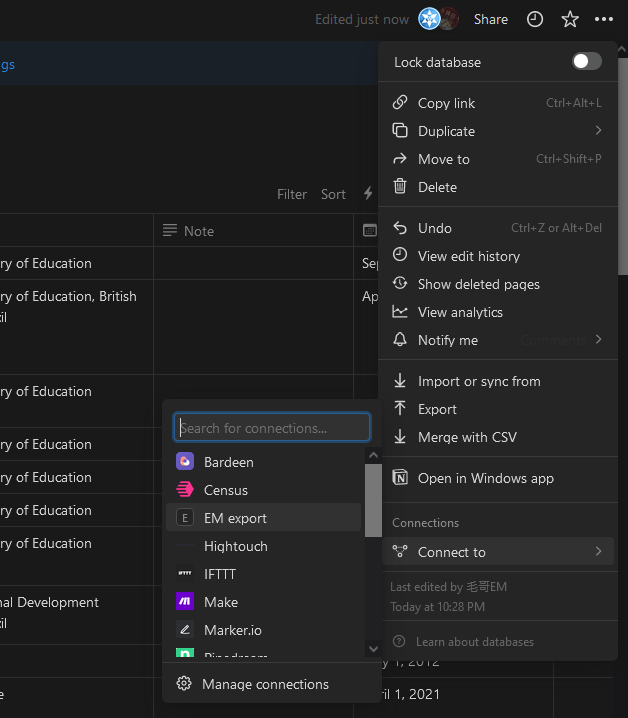The image size is (628, 718).
Task: Select Import or sync from
Action: click(498, 381)
